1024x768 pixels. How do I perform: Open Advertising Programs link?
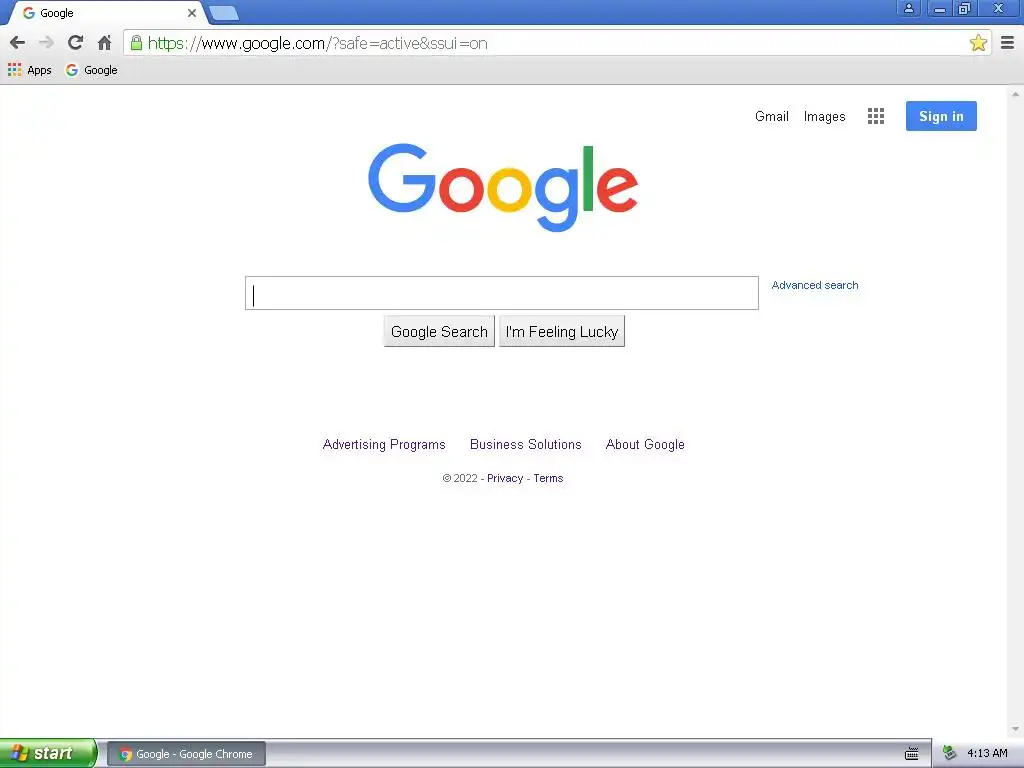(x=384, y=445)
